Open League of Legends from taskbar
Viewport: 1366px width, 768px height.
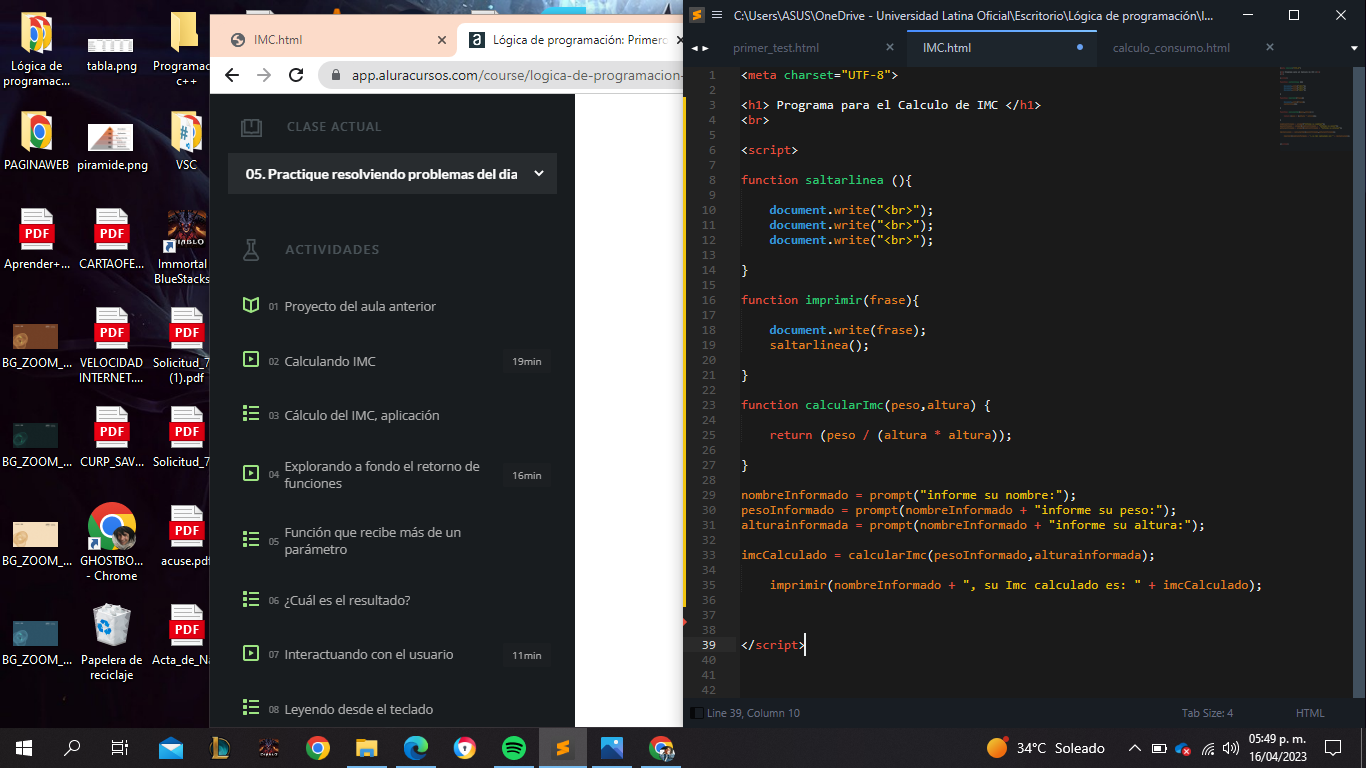220,748
